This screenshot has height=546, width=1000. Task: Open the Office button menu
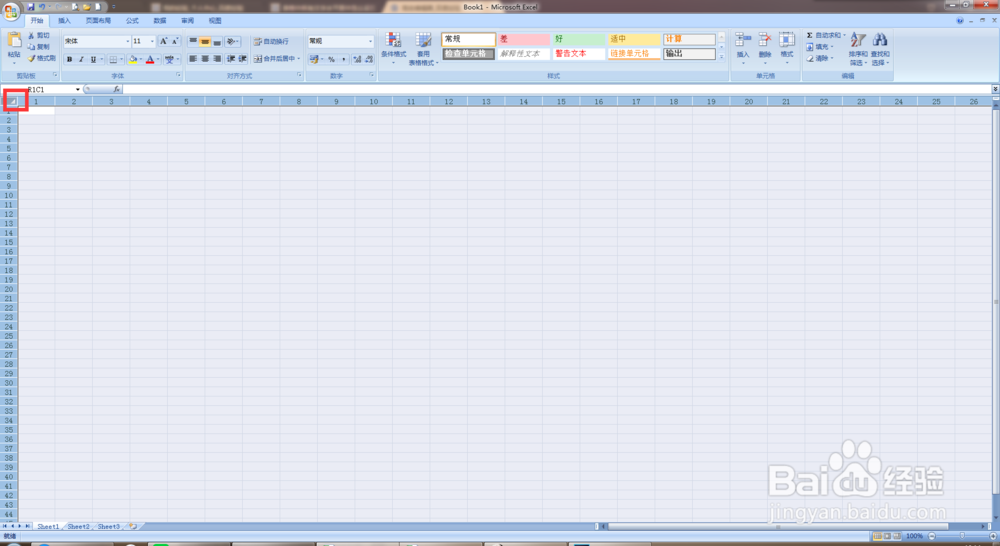tap(10, 11)
